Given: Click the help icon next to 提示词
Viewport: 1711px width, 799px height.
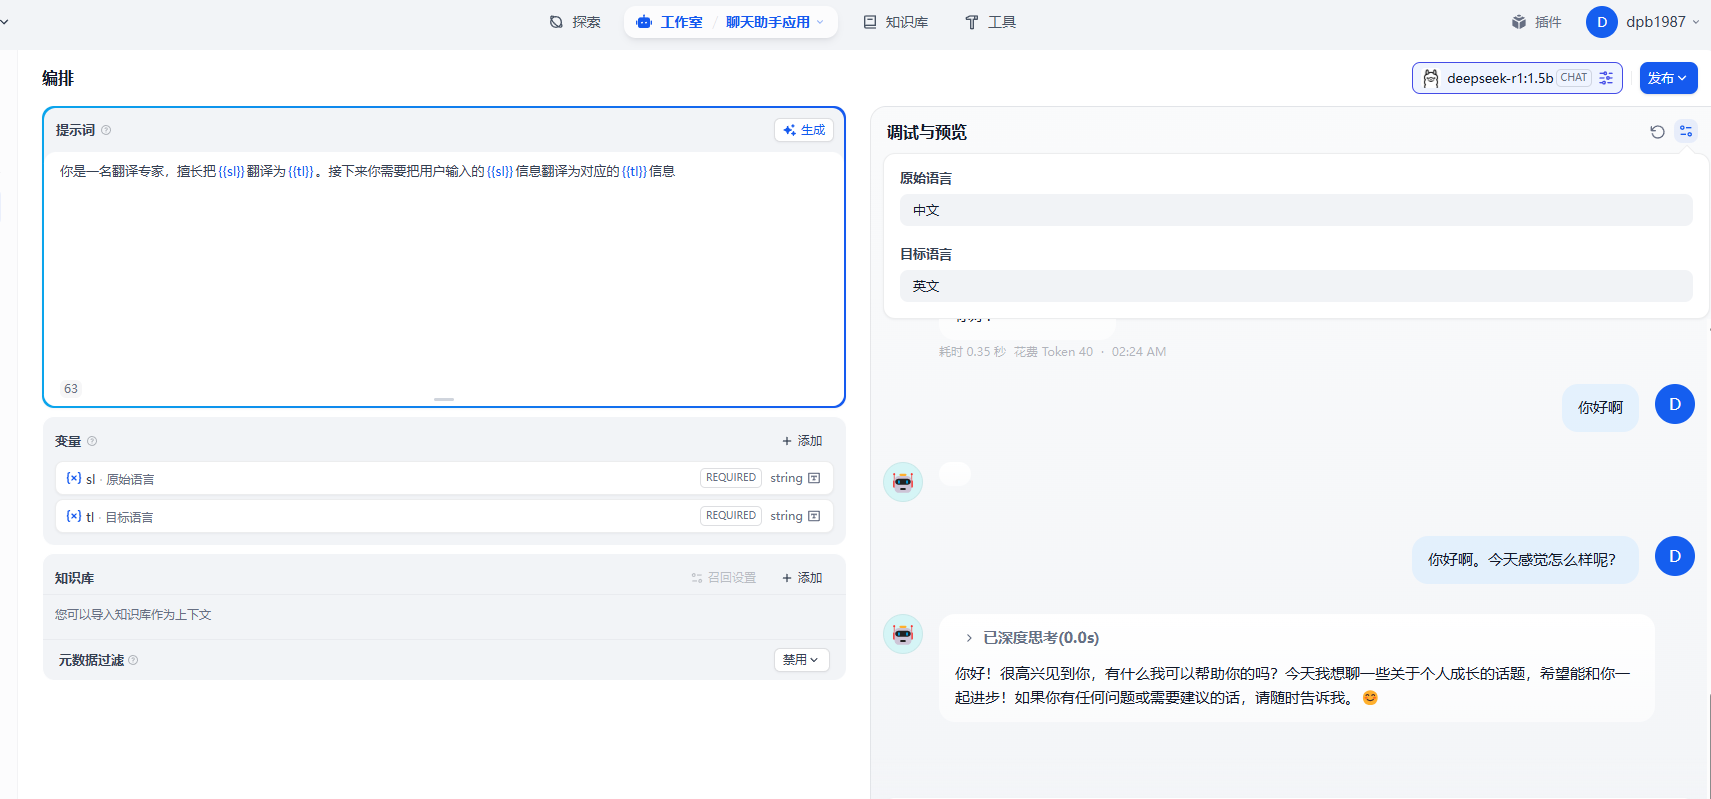Looking at the screenshot, I should 106,130.
